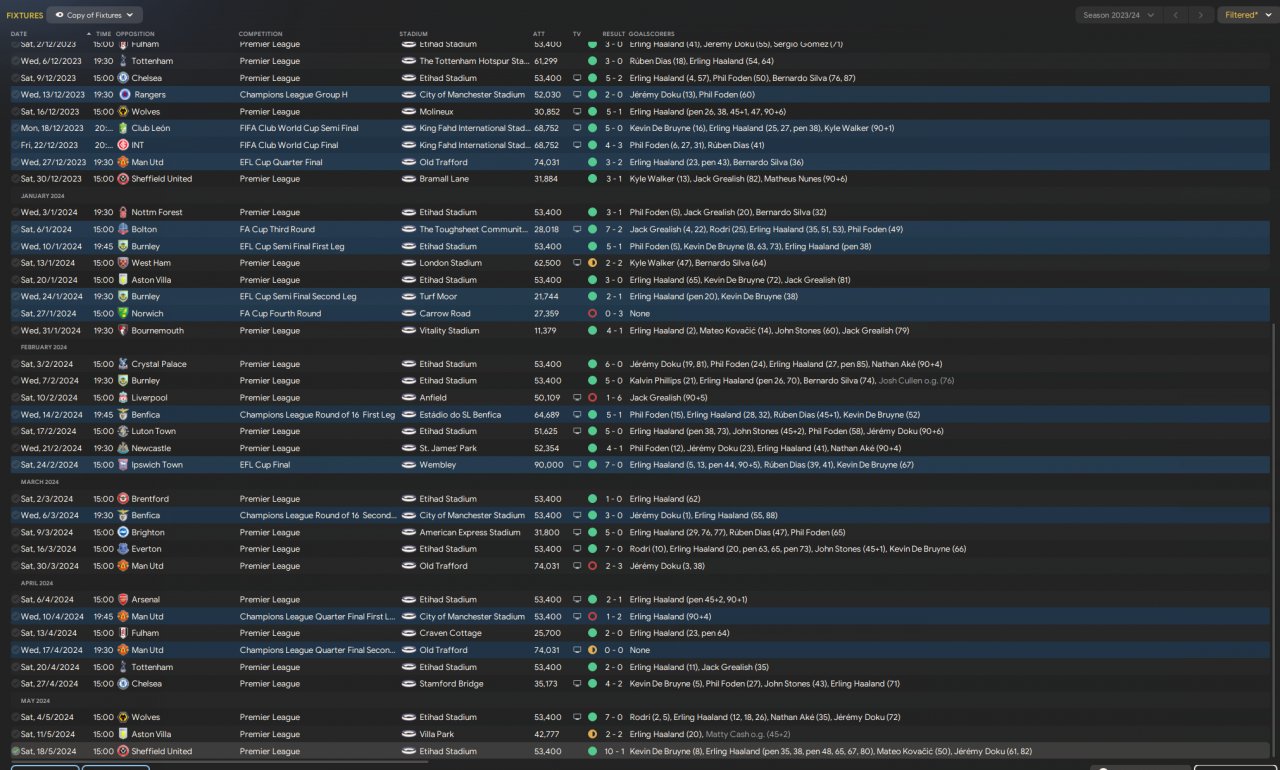1280x770 pixels.
Task: Click the Champions League Group H competition text
Action: coord(294,95)
